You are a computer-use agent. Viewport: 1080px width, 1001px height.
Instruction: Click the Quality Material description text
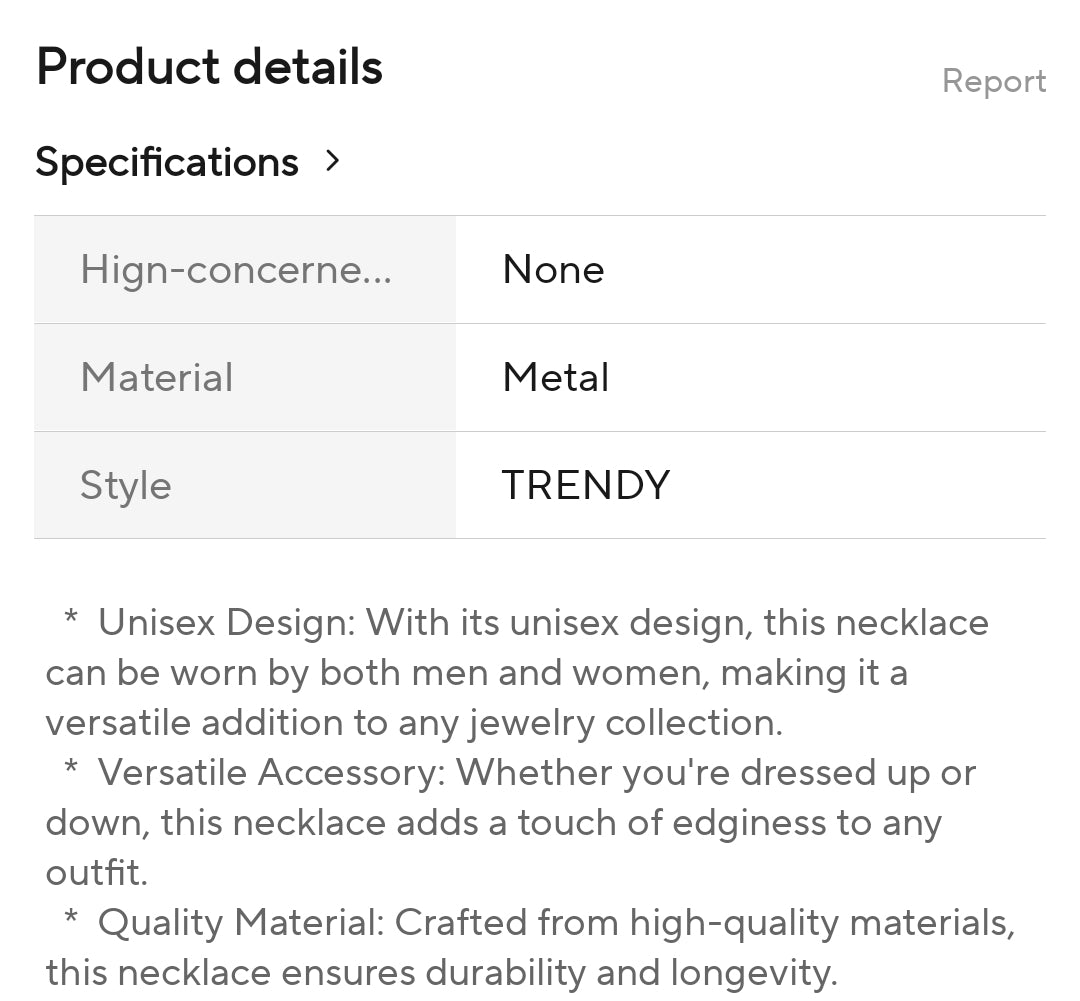pyautogui.click(x=530, y=947)
